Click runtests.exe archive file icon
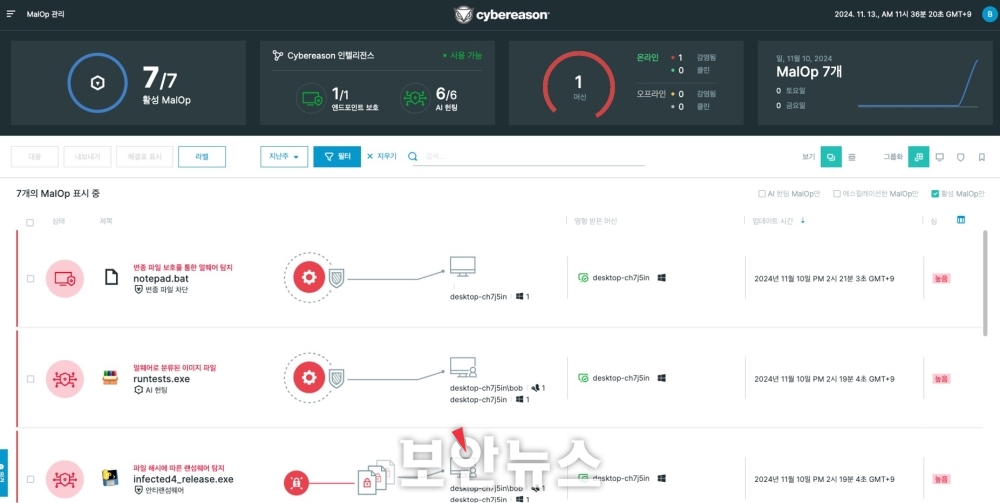 [110, 377]
